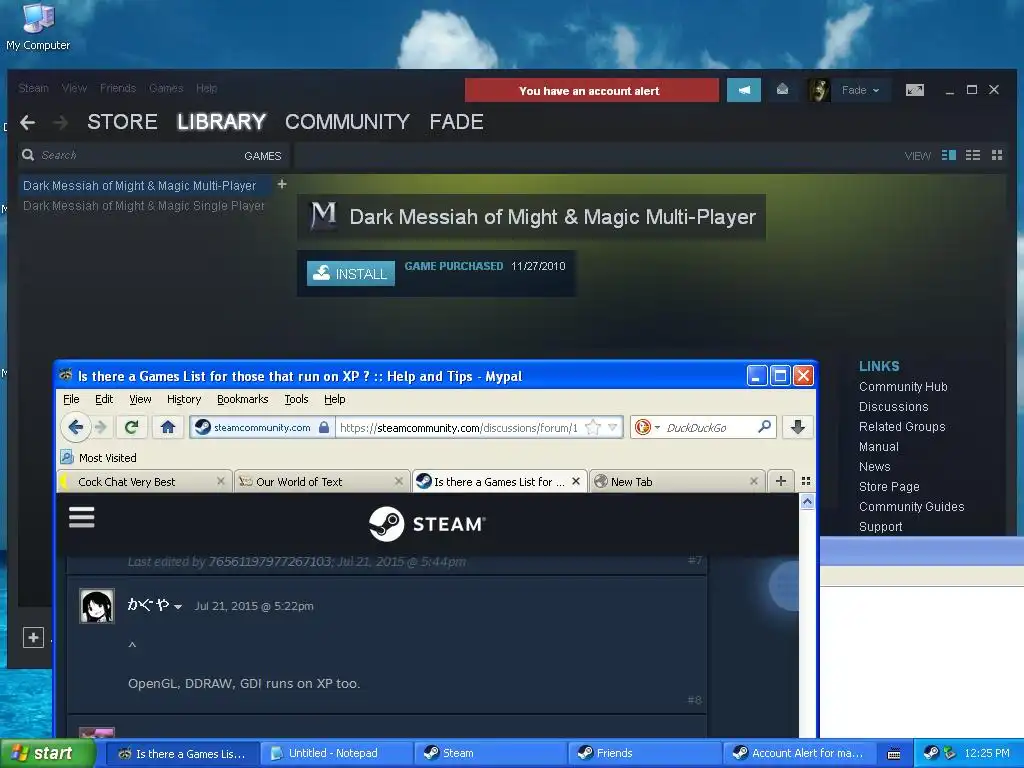Open the Steam announcements megaphone icon

(x=744, y=90)
